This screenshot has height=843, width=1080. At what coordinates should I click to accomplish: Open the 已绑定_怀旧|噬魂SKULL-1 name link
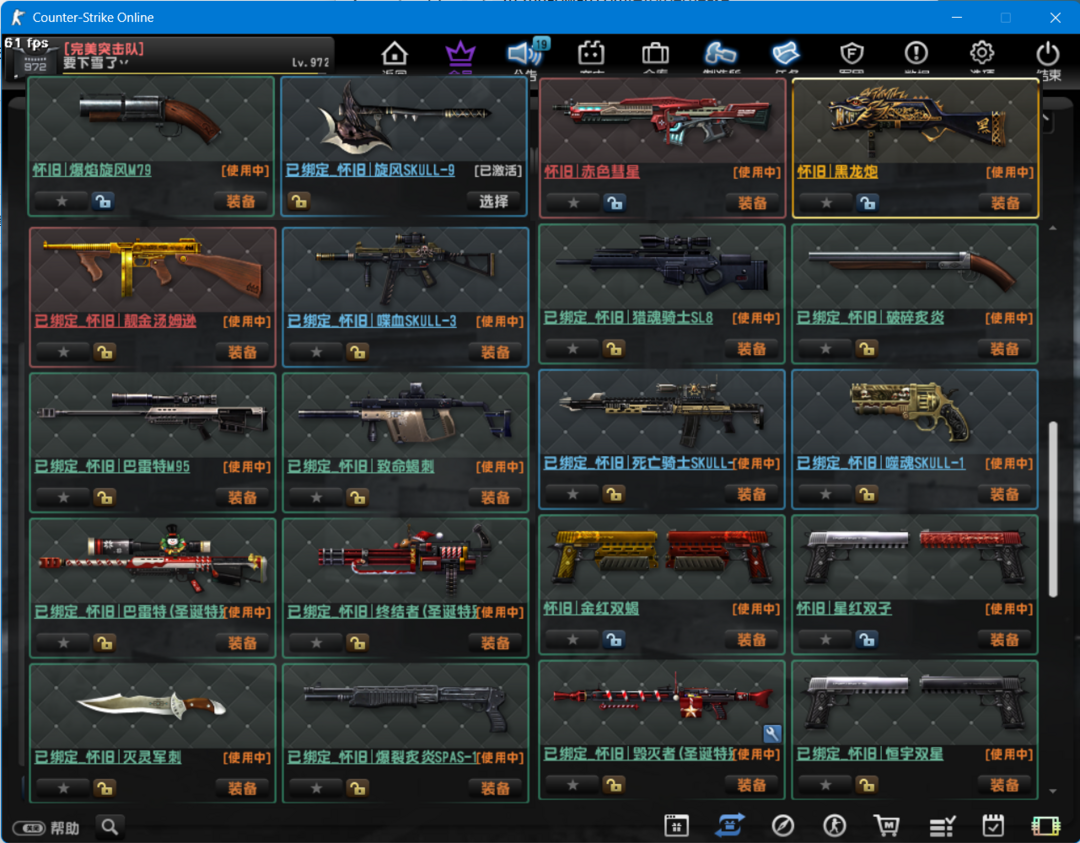(x=881, y=463)
